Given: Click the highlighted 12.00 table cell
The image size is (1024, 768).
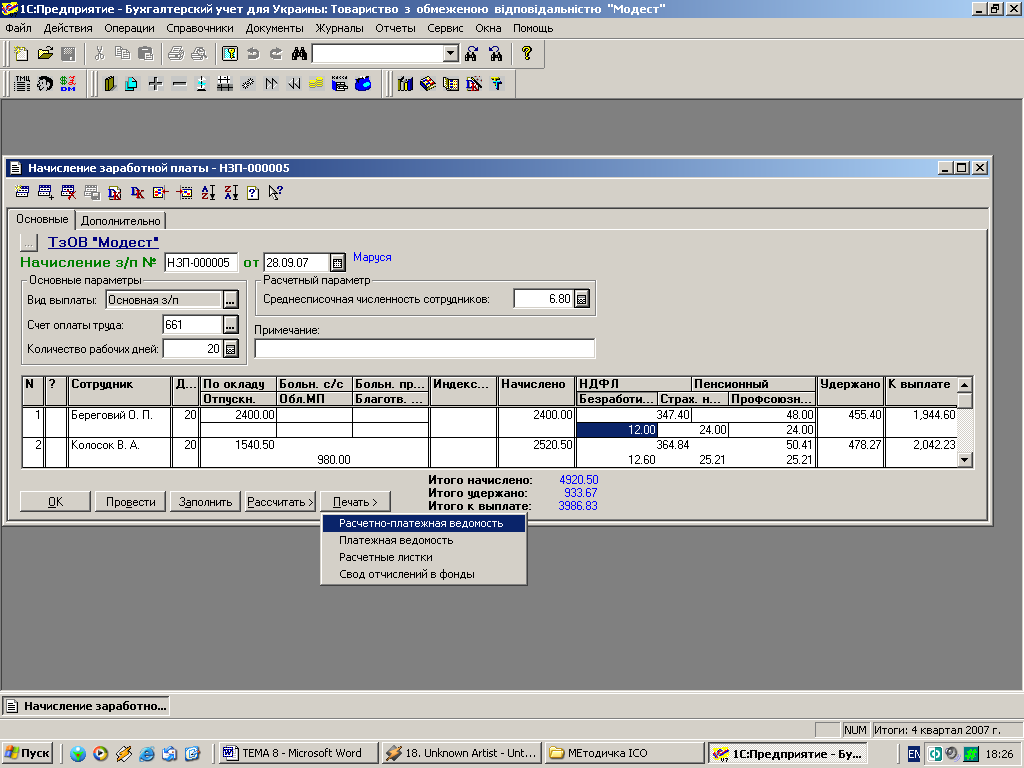Looking at the screenshot, I should (617, 430).
